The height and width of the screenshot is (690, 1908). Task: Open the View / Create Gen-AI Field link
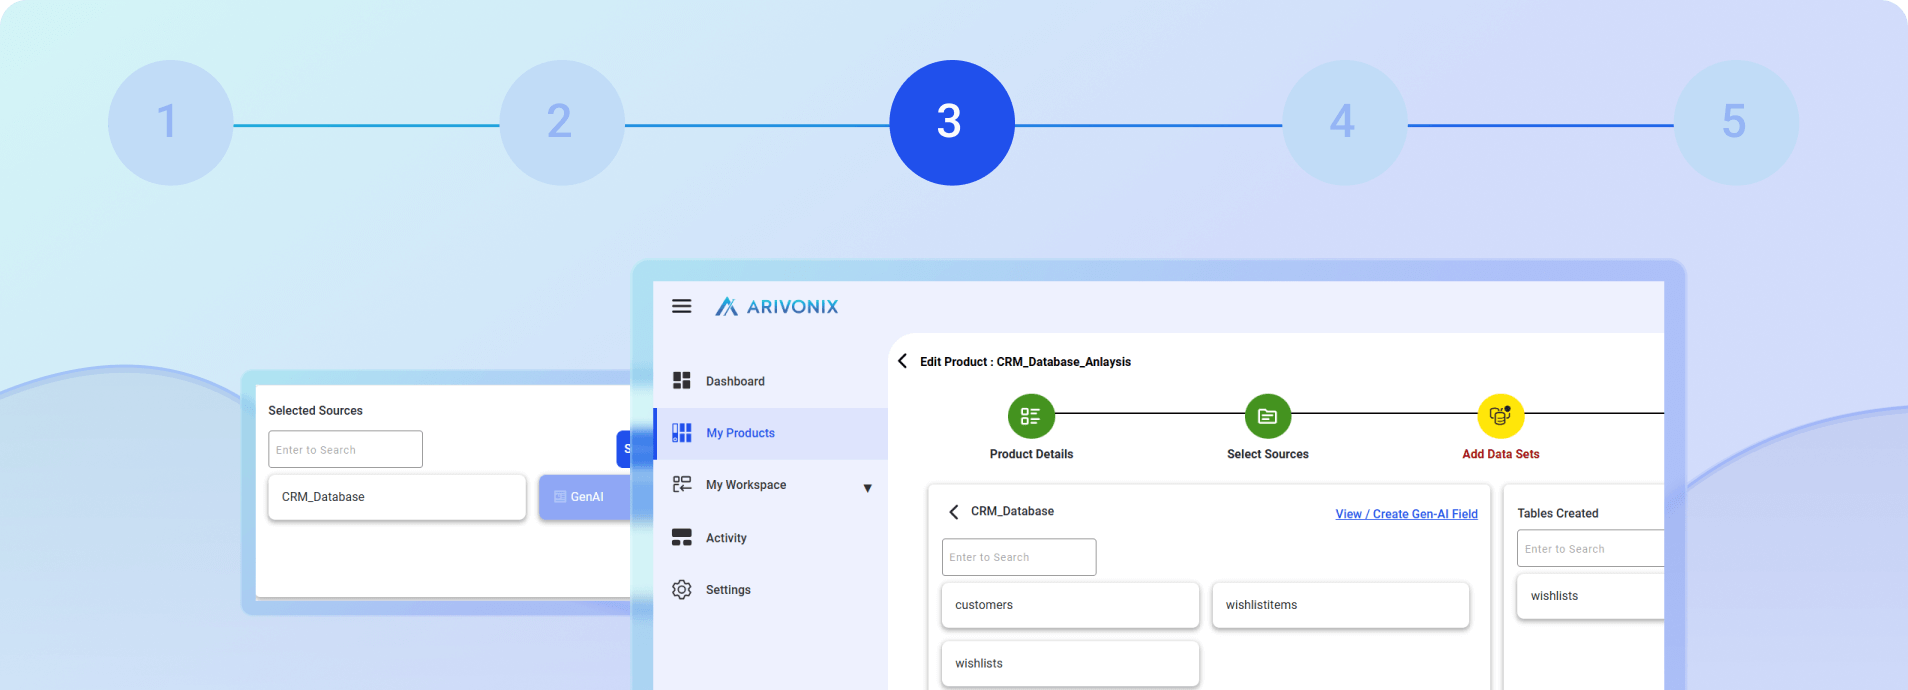tap(1406, 514)
